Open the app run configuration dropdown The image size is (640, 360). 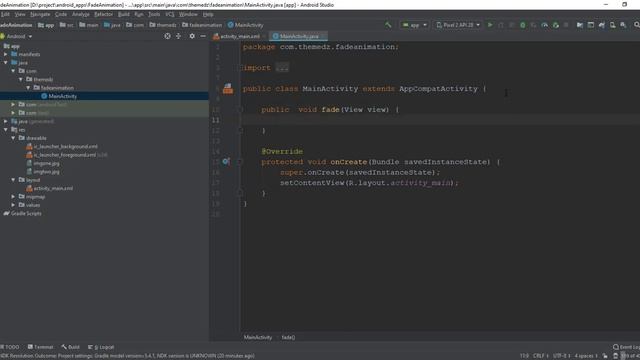(x=414, y=25)
